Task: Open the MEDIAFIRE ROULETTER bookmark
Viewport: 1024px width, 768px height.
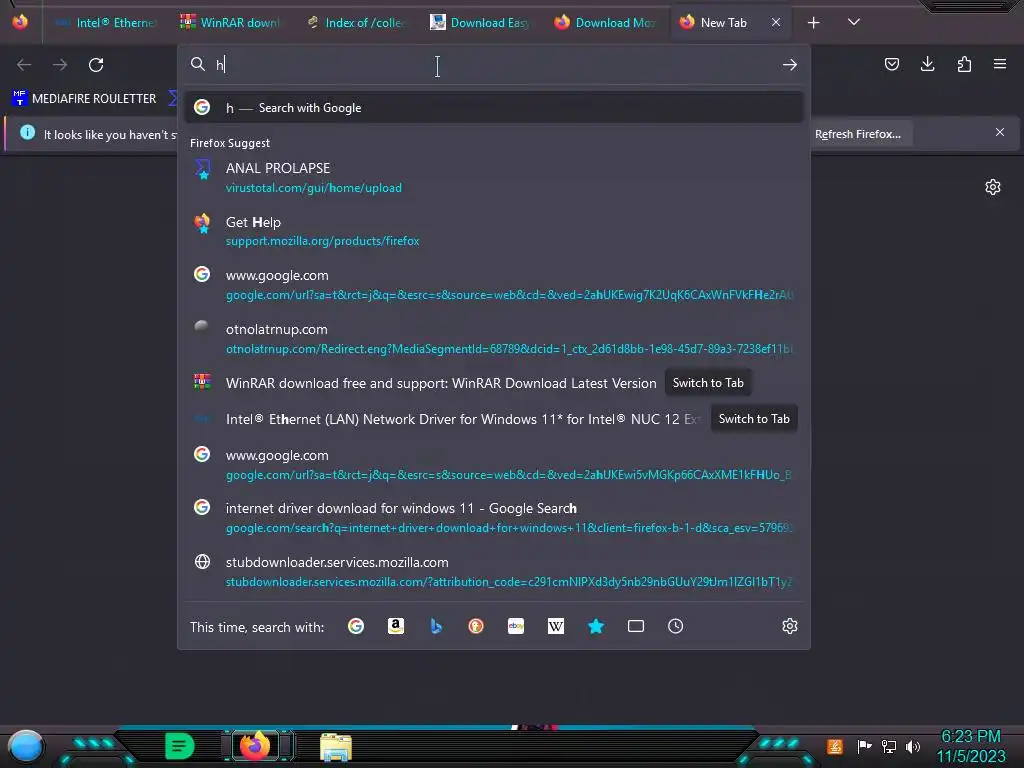Action: click(84, 99)
